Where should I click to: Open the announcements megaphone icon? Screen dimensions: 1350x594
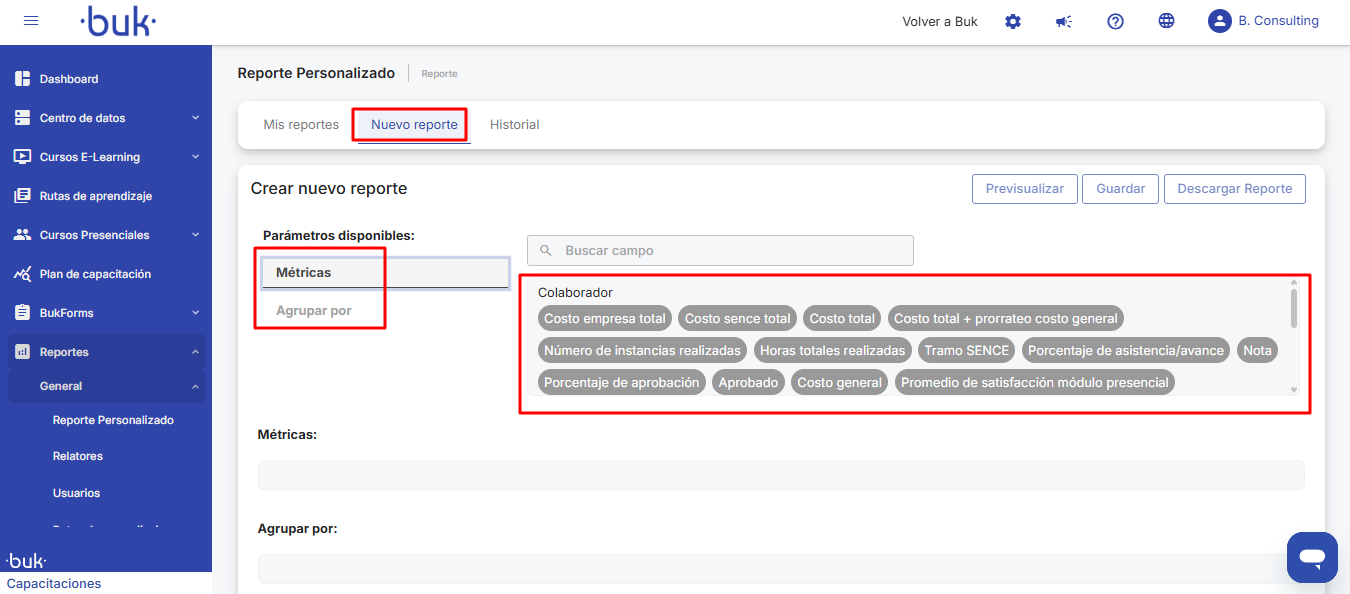pyautogui.click(x=1064, y=21)
